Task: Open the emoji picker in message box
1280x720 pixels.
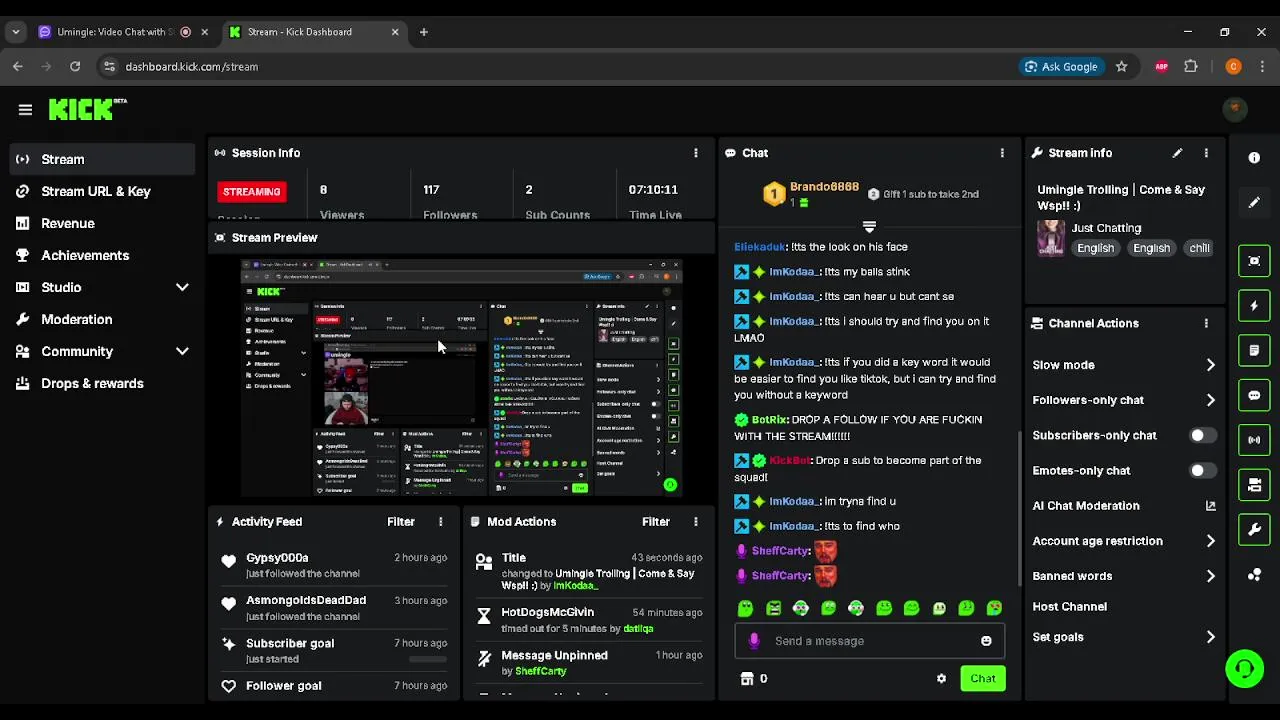Action: pyautogui.click(x=986, y=641)
